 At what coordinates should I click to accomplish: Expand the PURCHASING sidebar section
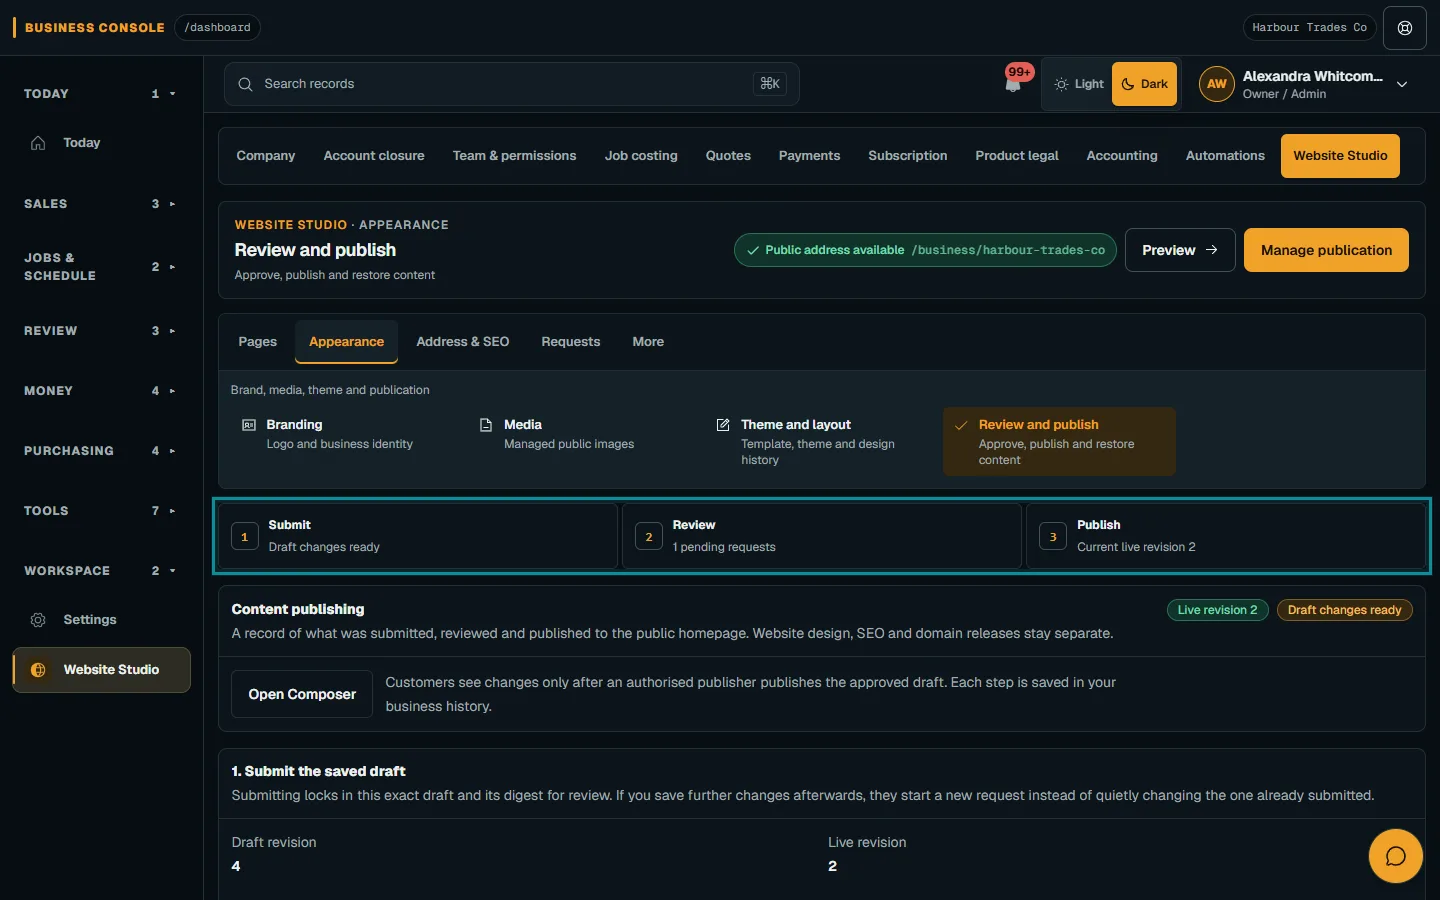(x=101, y=451)
